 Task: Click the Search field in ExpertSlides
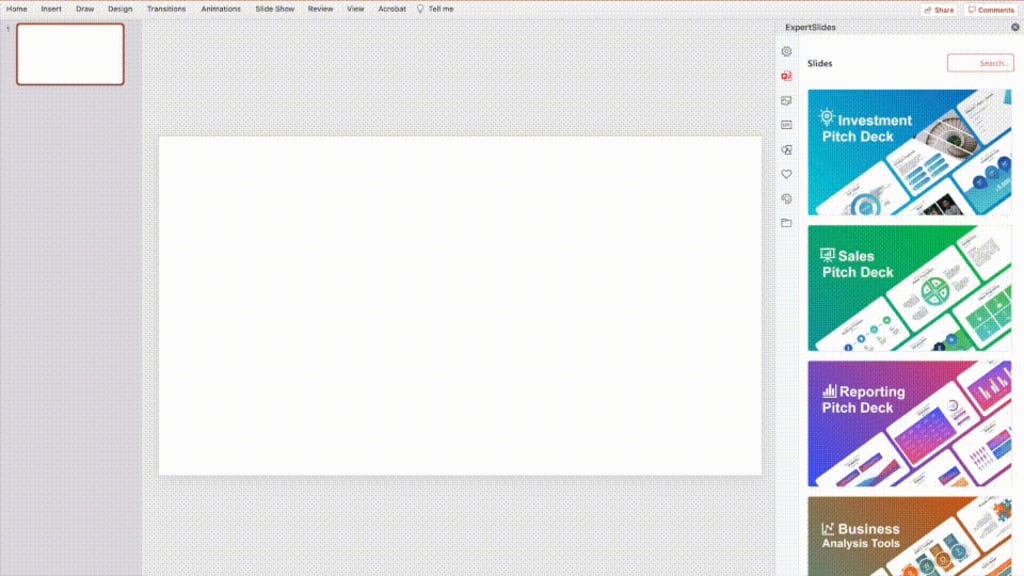(x=980, y=63)
